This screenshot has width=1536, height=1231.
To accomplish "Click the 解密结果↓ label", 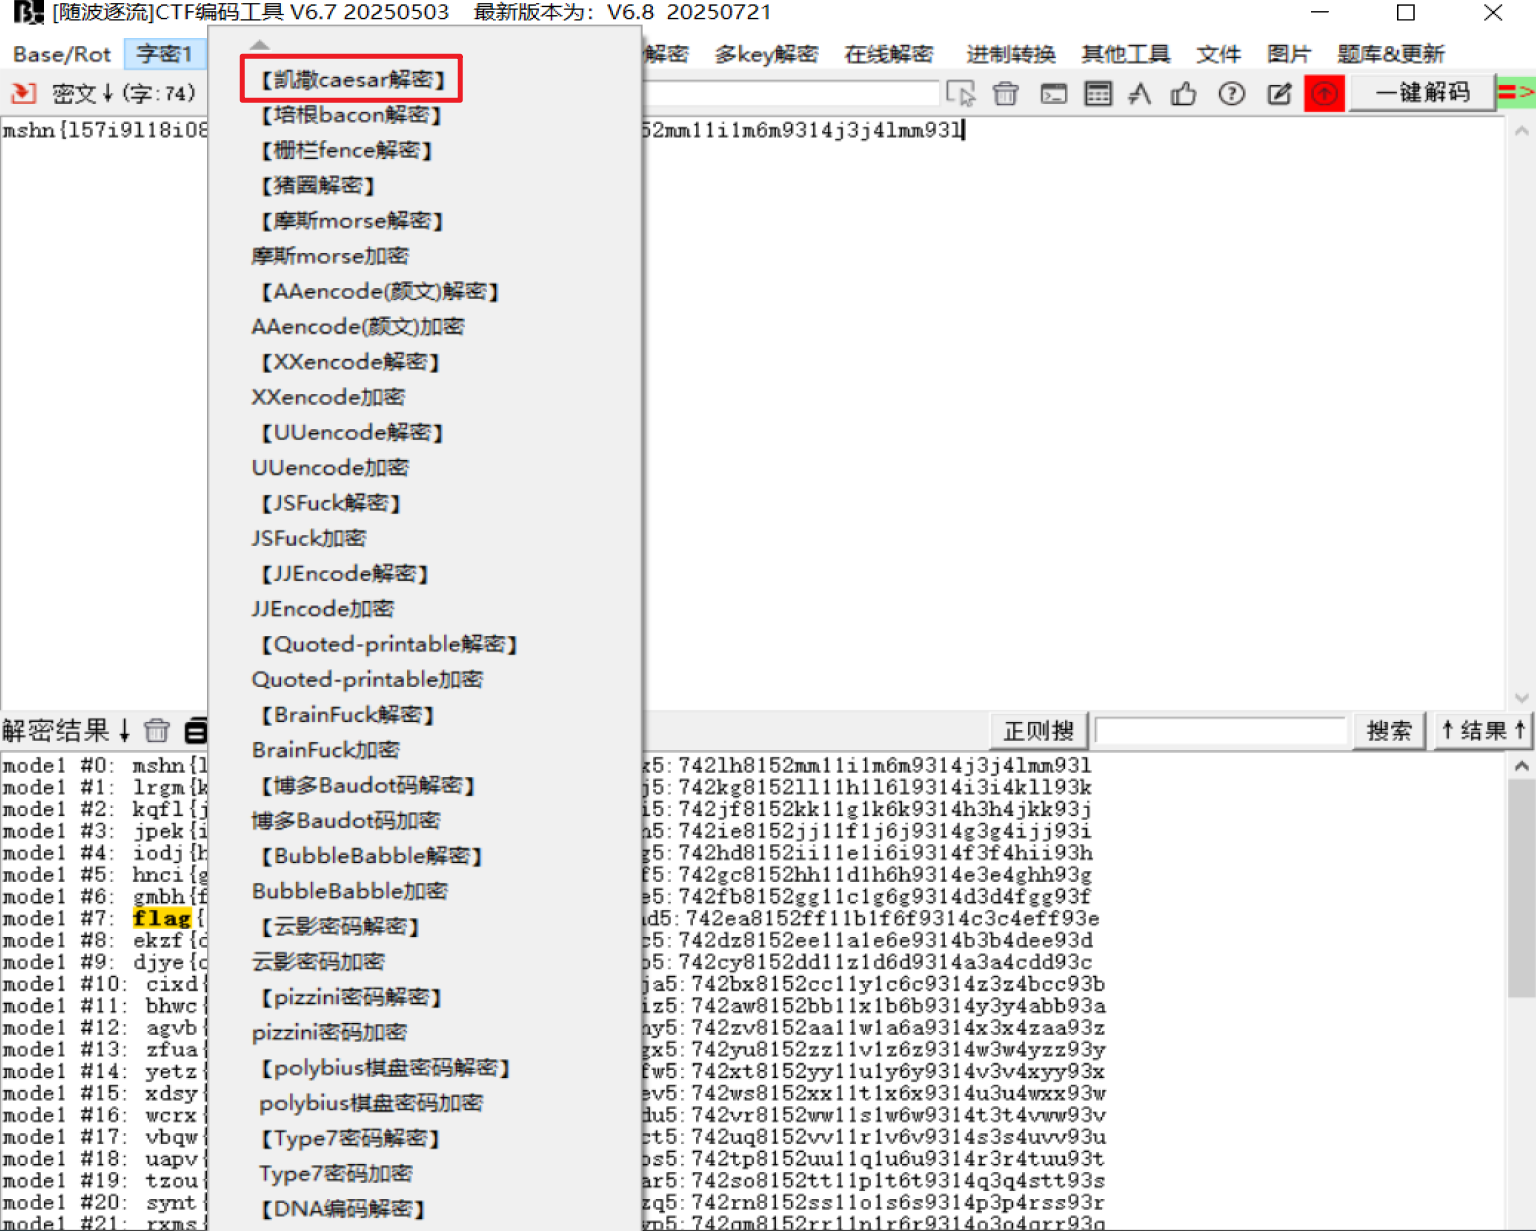I will pos(66,730).
